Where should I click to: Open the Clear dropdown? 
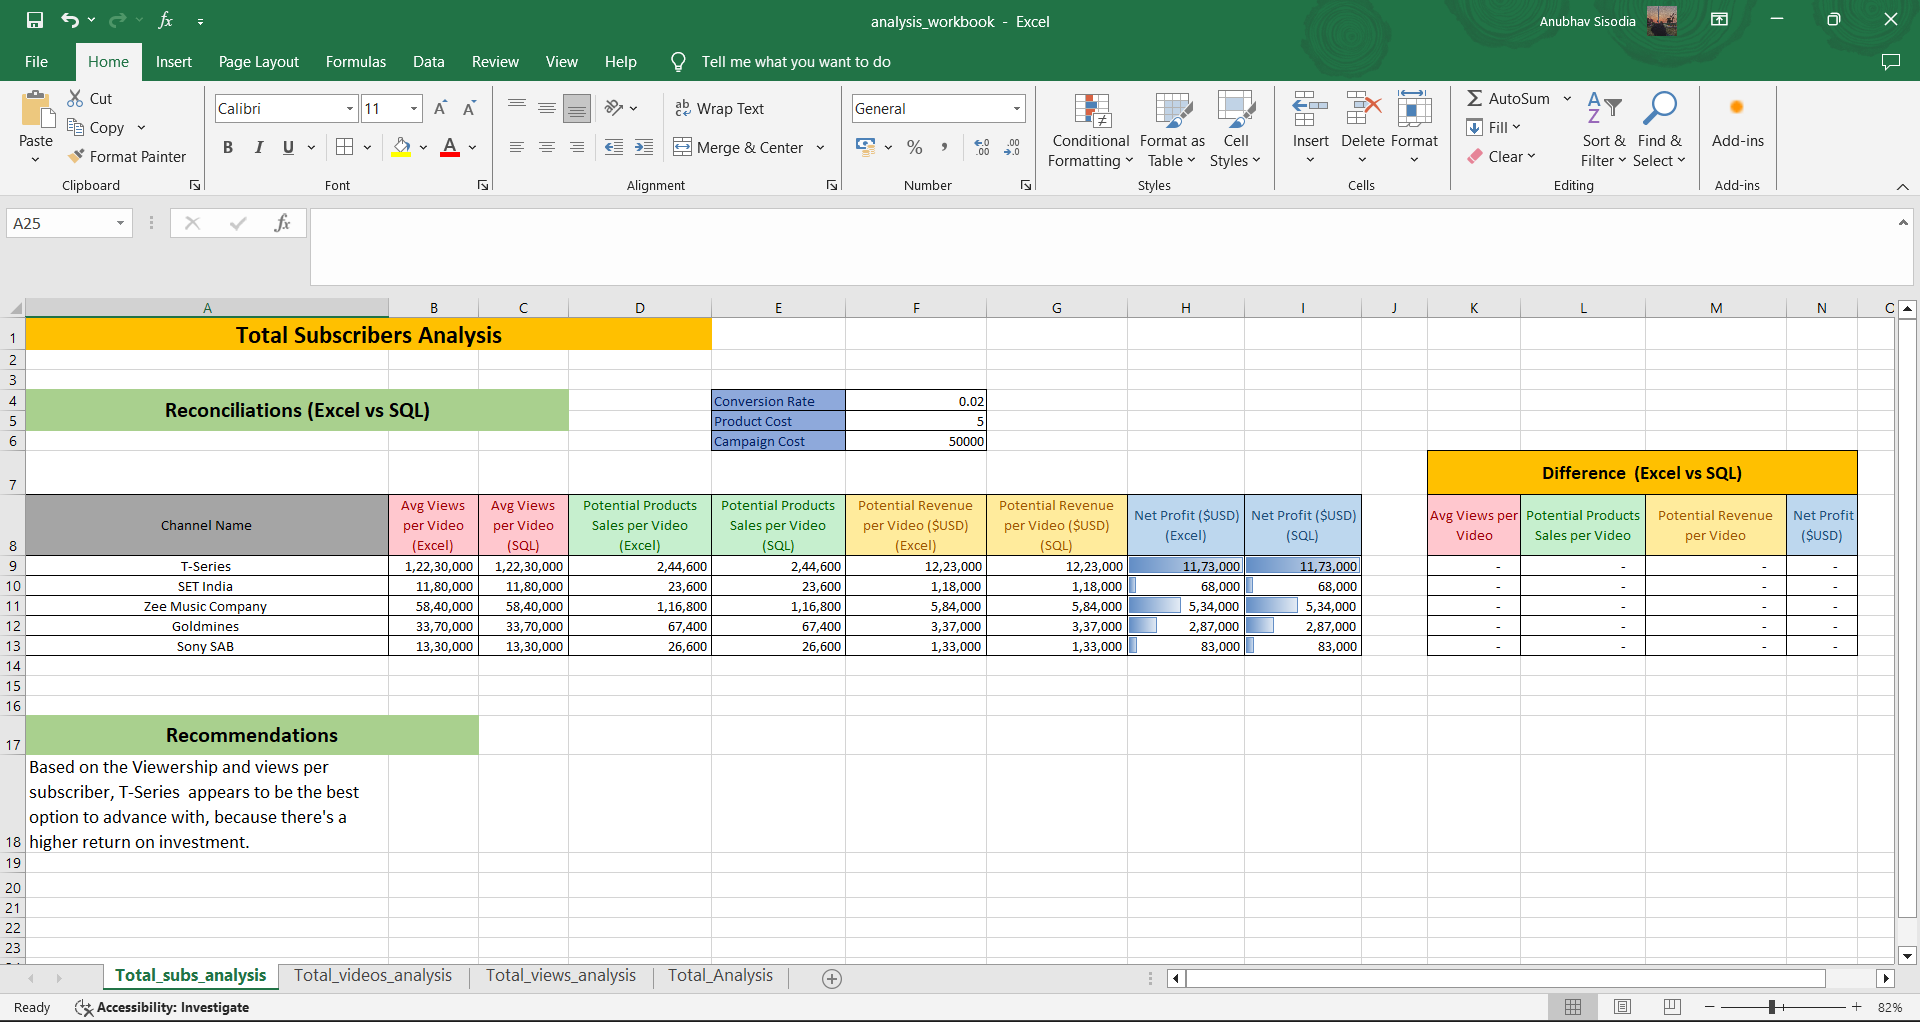1502,156
